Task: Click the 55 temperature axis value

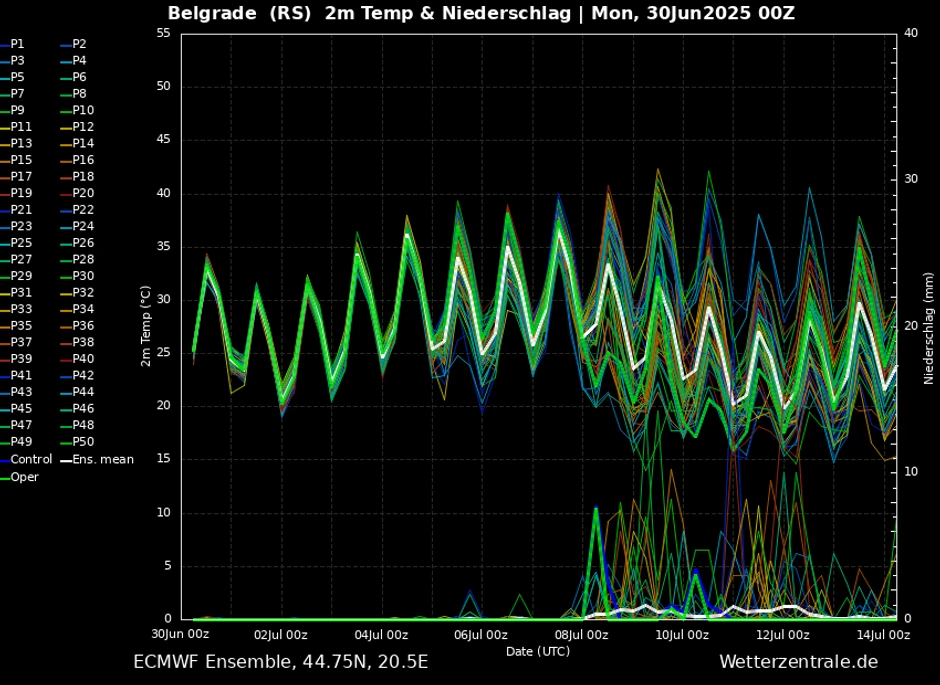Action: 162,34
